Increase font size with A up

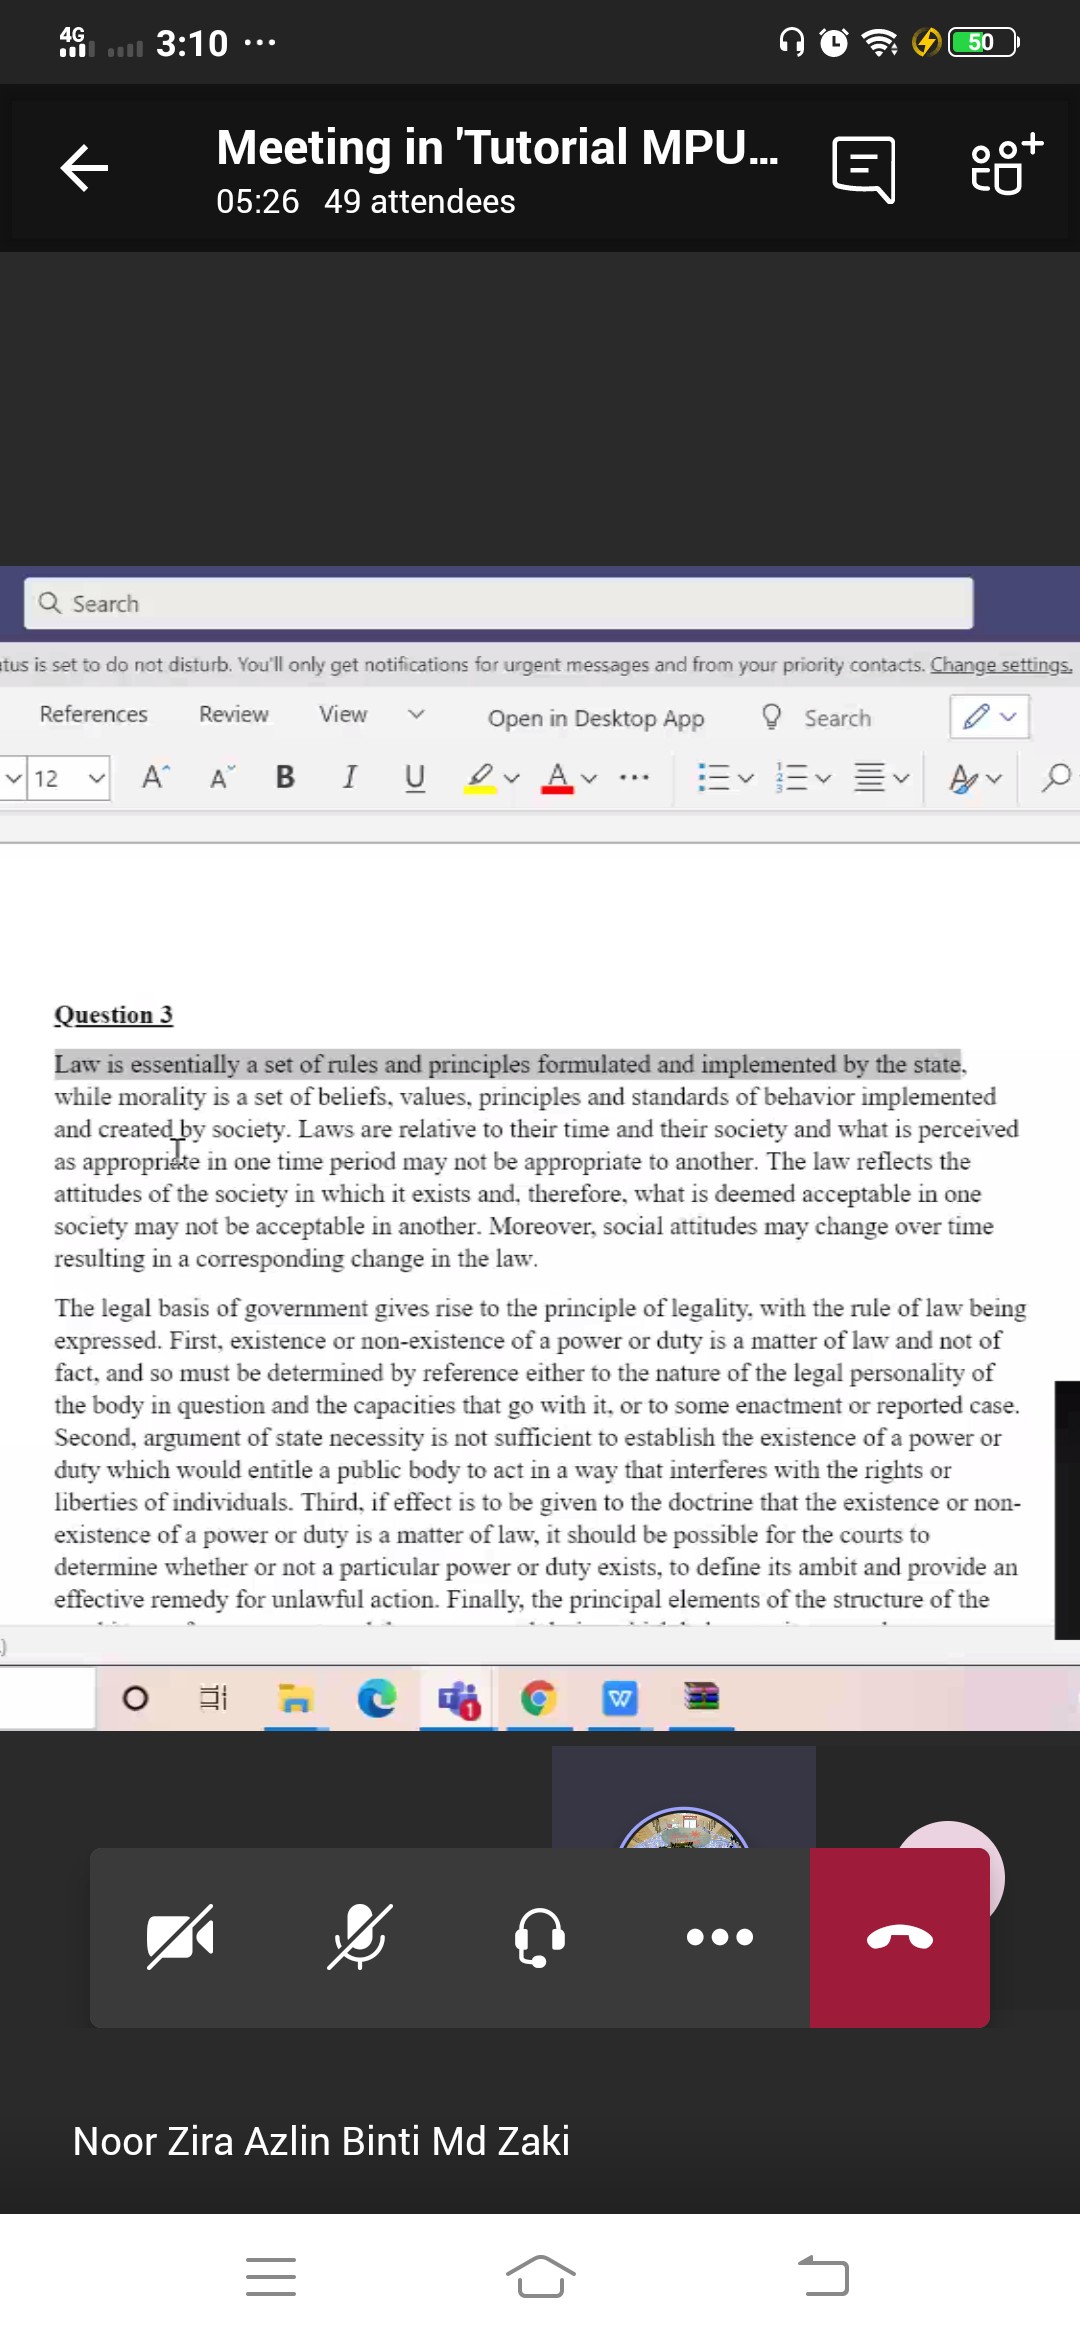tap(155, 777)
